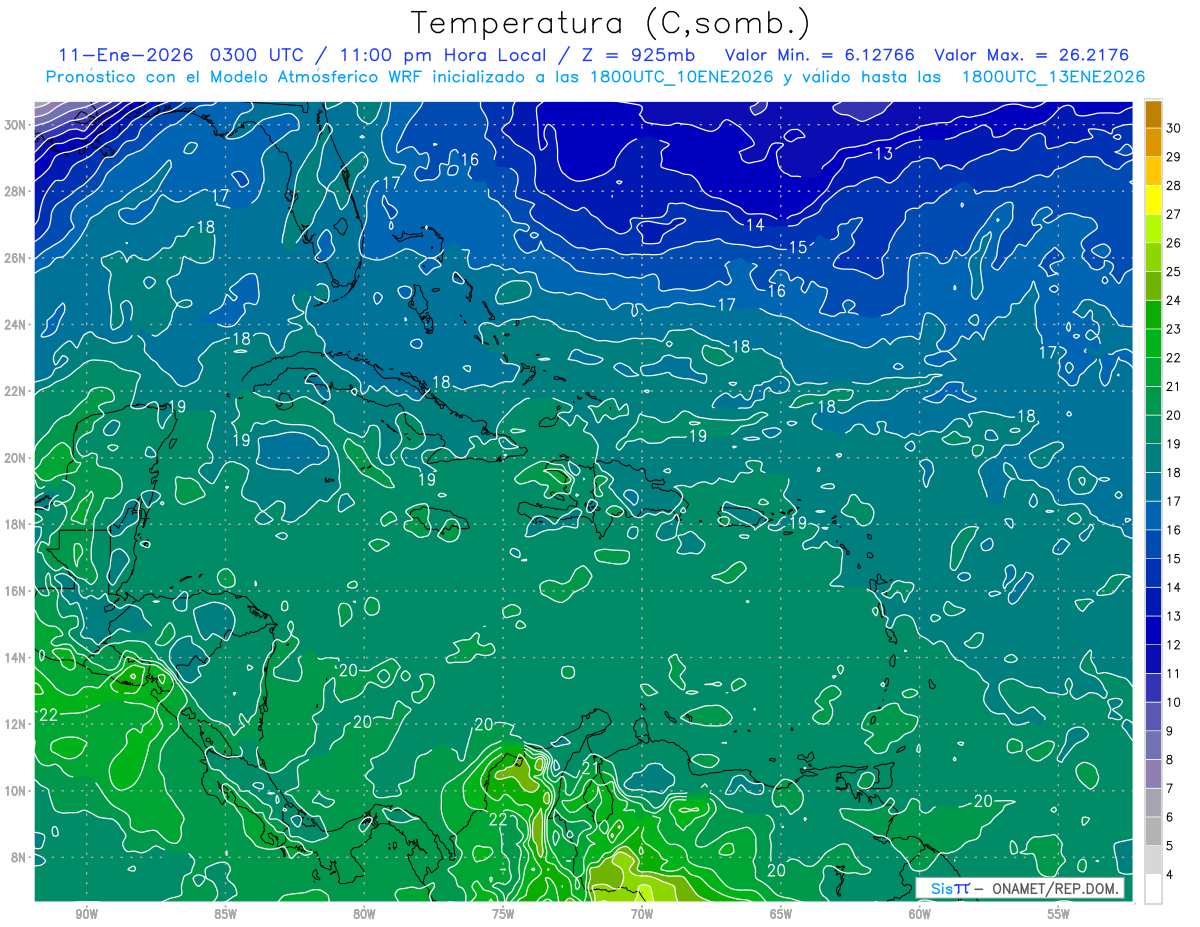Click the color bar scale label '28'
The image size is (1200, 927).
pos(1173,185)
